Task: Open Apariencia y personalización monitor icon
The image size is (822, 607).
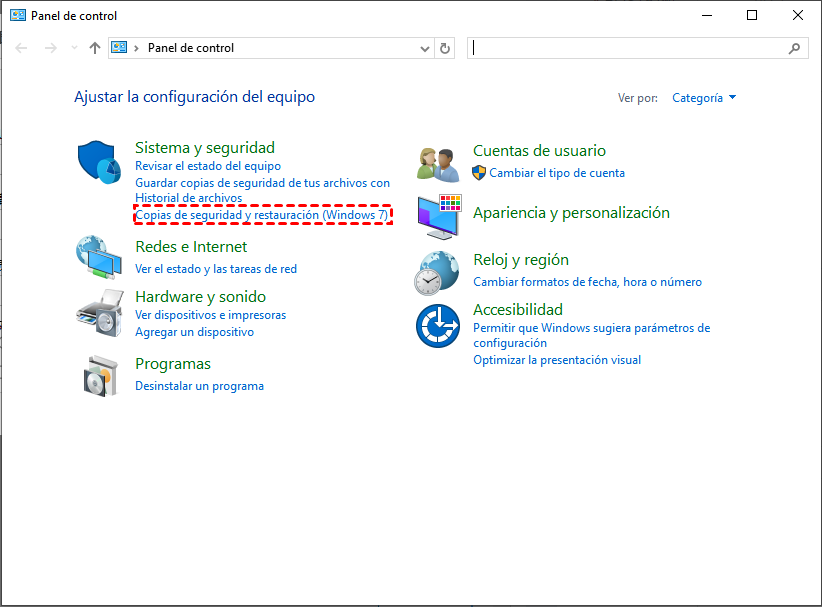Action: coord(437,215)
